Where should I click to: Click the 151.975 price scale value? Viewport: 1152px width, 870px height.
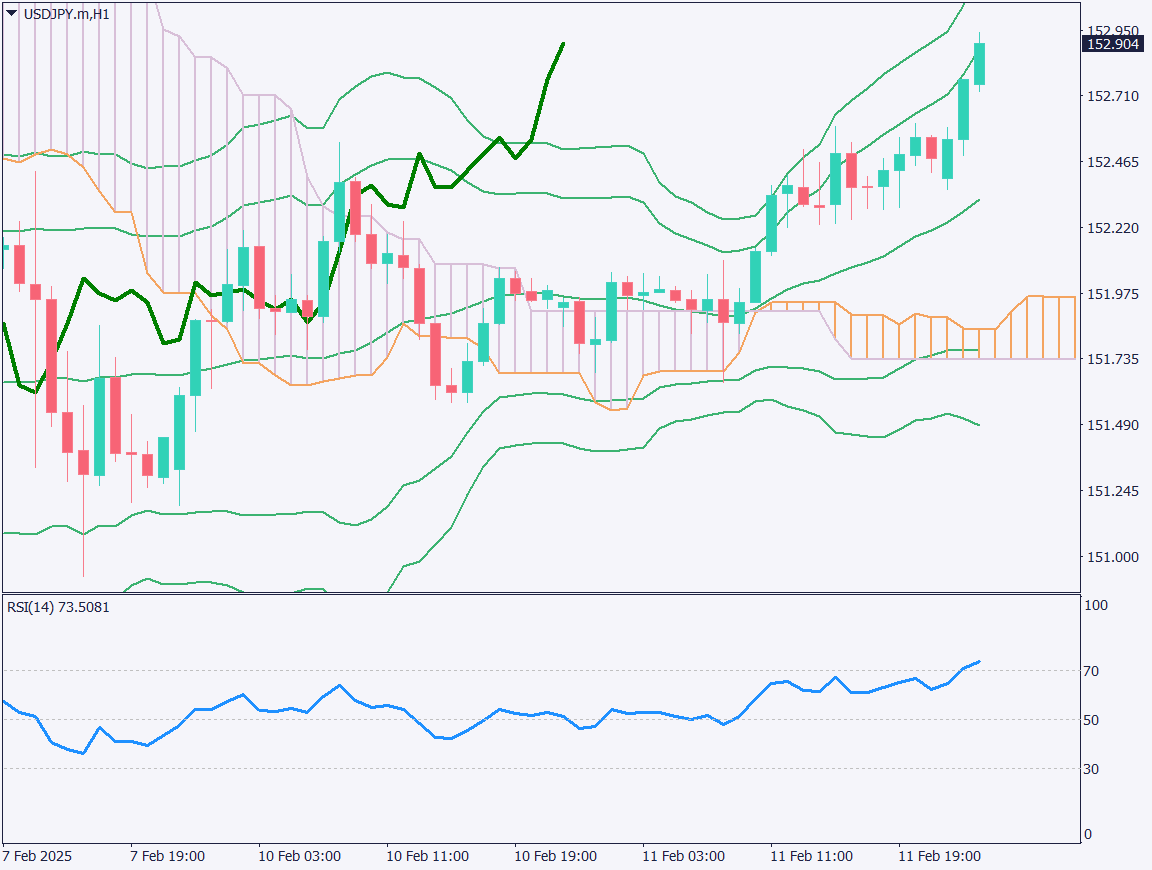(1112, 294)
